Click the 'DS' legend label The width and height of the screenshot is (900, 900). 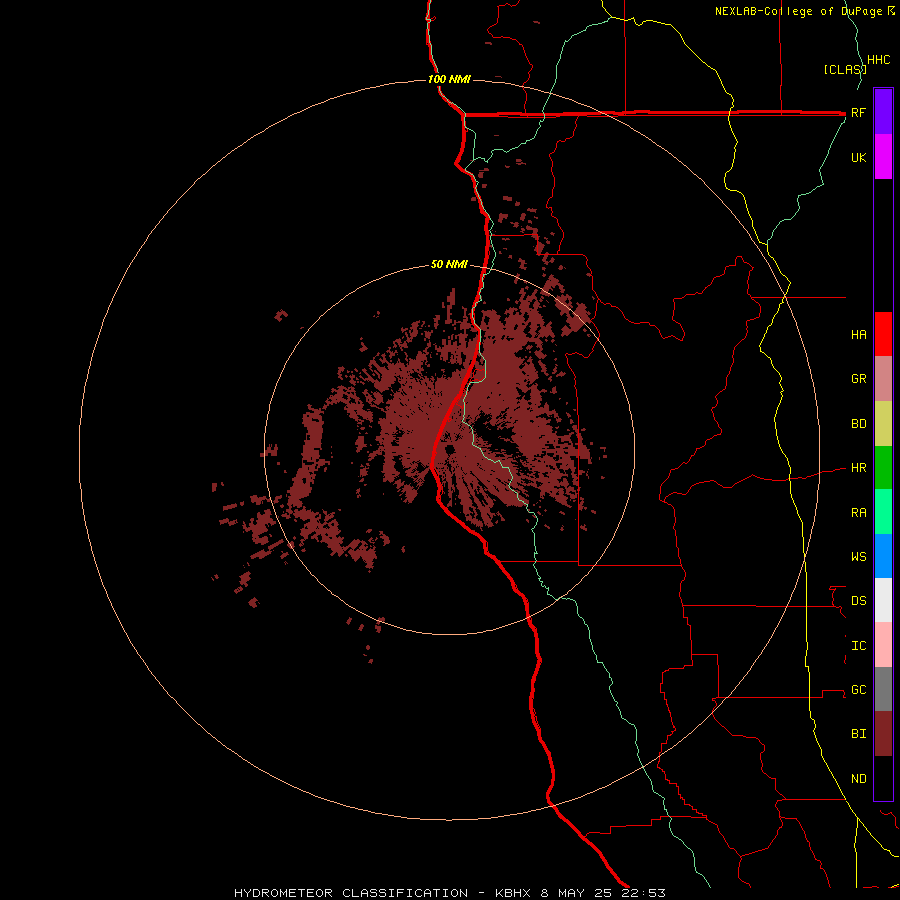(x=858, y=601)
